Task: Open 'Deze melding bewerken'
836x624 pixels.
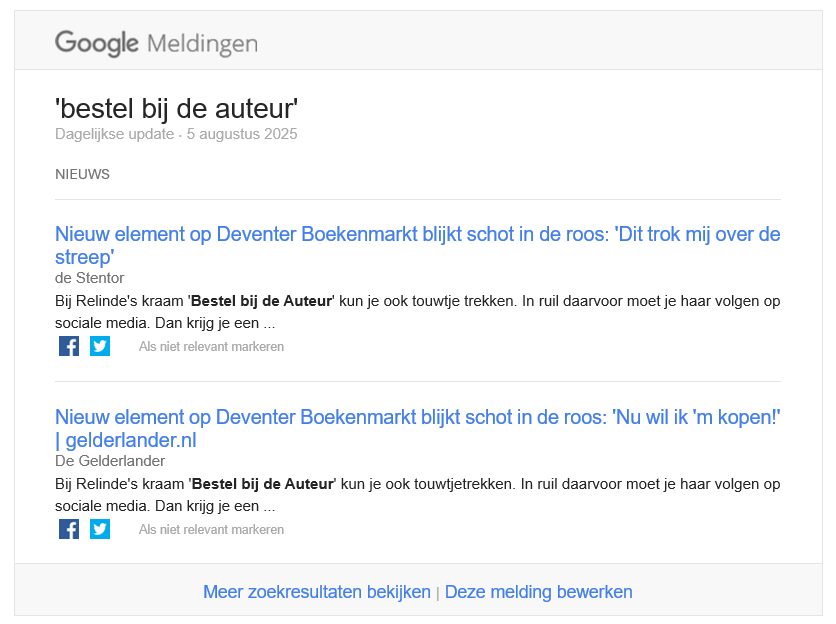Action: click(538, 592)
